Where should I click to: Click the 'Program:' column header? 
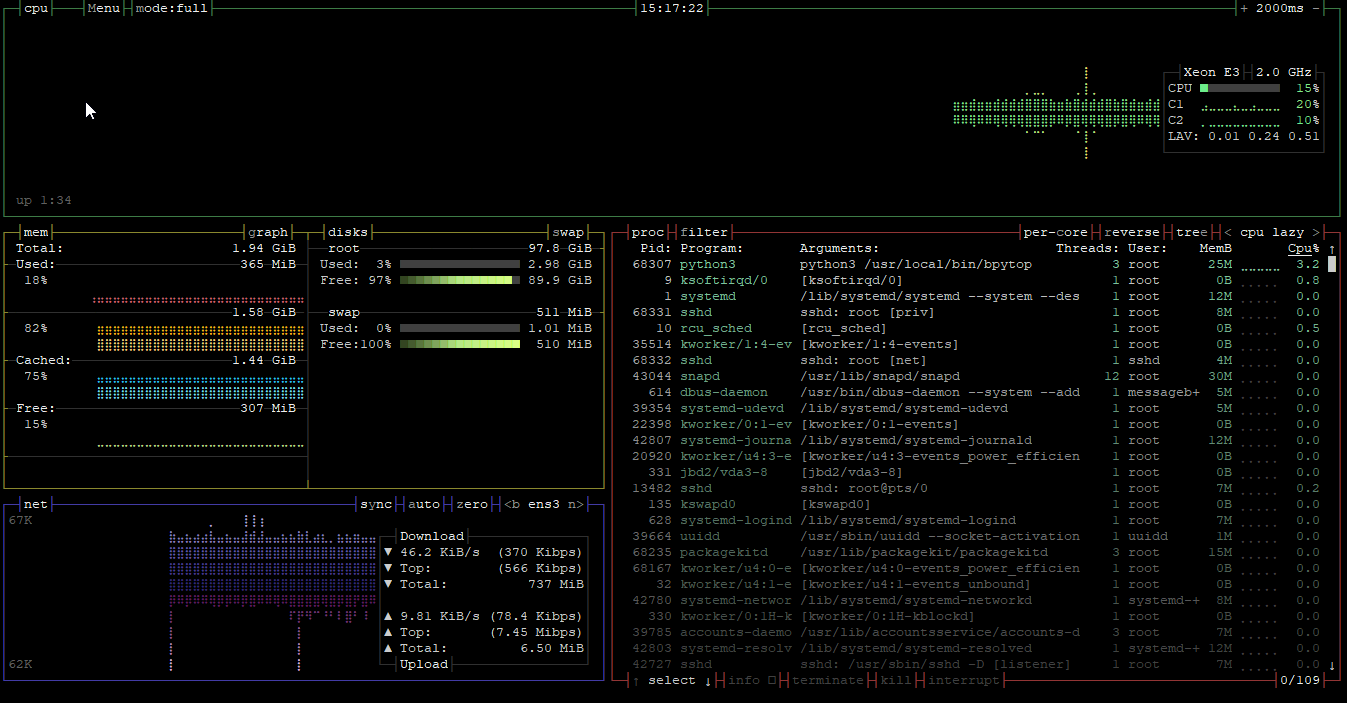712,248
